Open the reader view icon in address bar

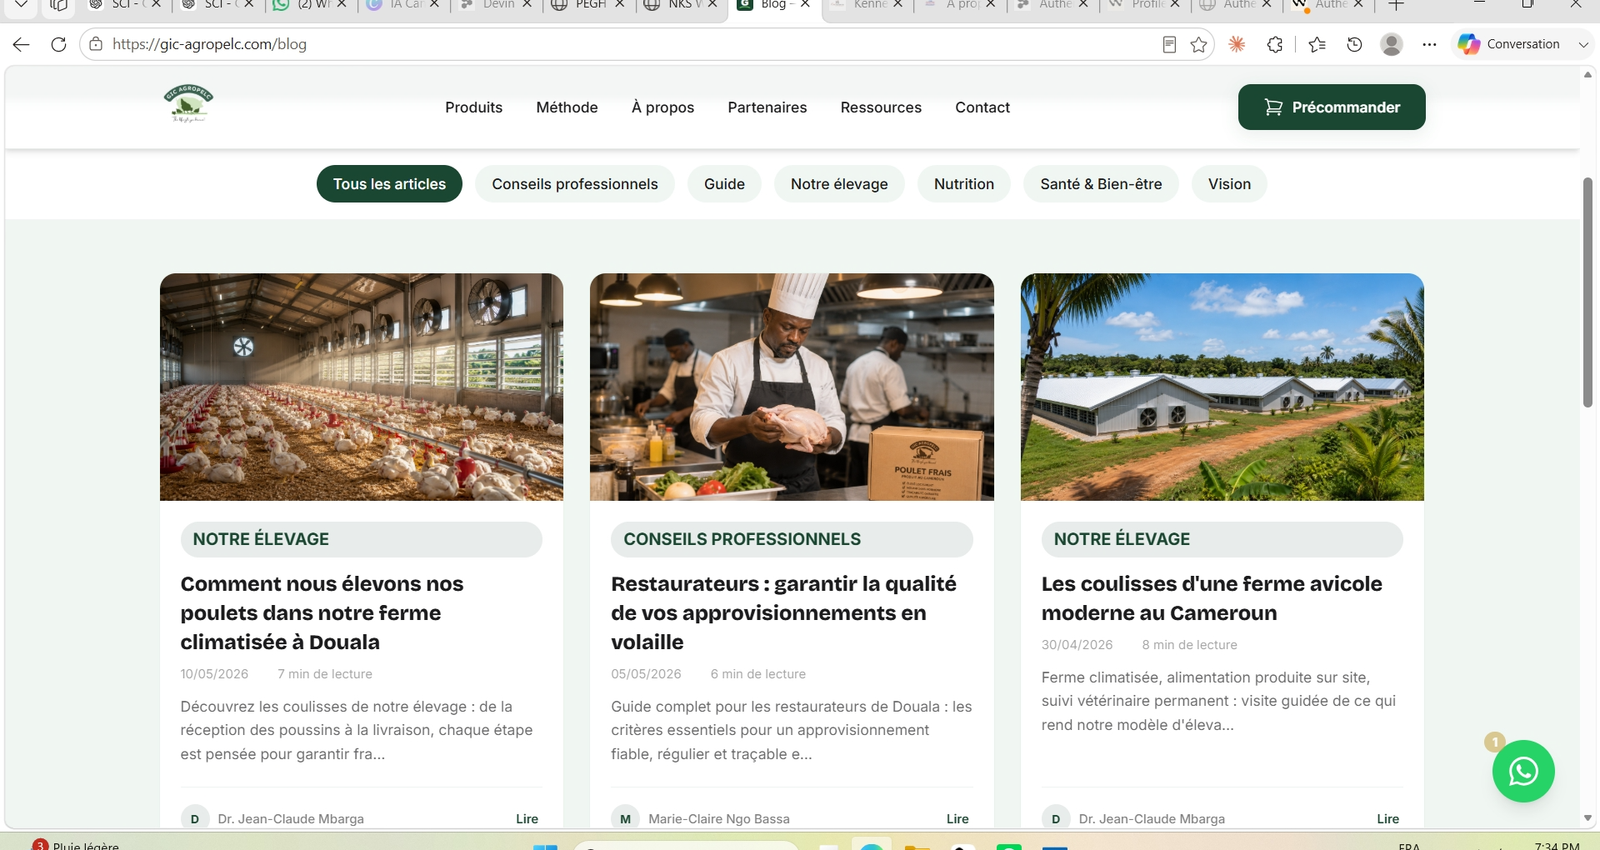pyautogui.click(x=1169, y=44)
